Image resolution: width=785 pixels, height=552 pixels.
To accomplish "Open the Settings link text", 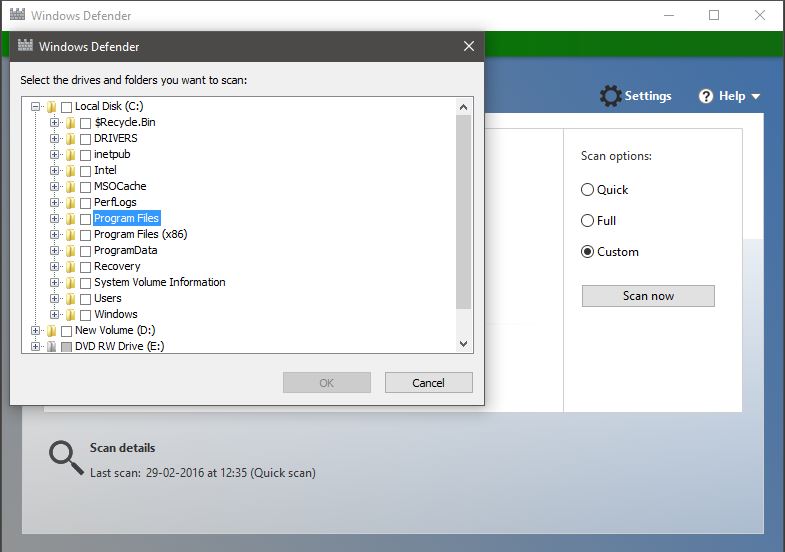I will coord(648,96).
